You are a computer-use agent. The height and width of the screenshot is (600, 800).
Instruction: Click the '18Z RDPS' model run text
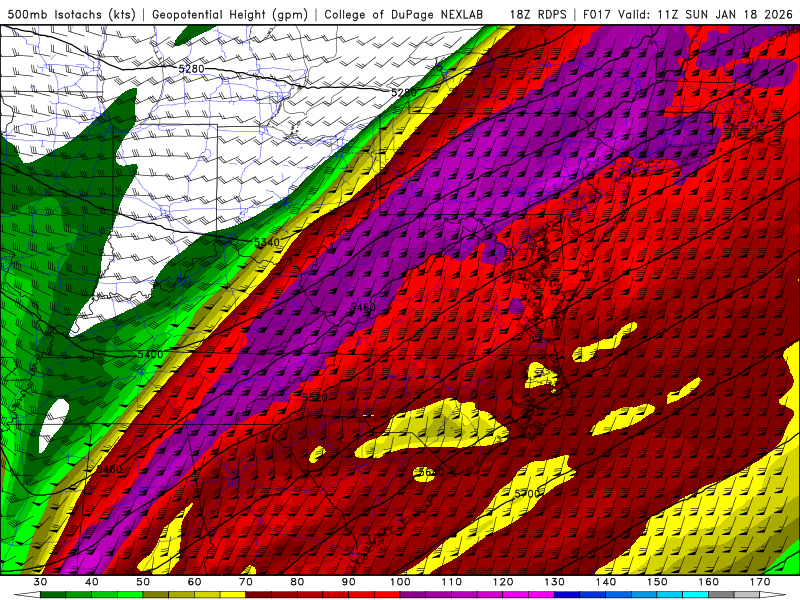point(538,14)
